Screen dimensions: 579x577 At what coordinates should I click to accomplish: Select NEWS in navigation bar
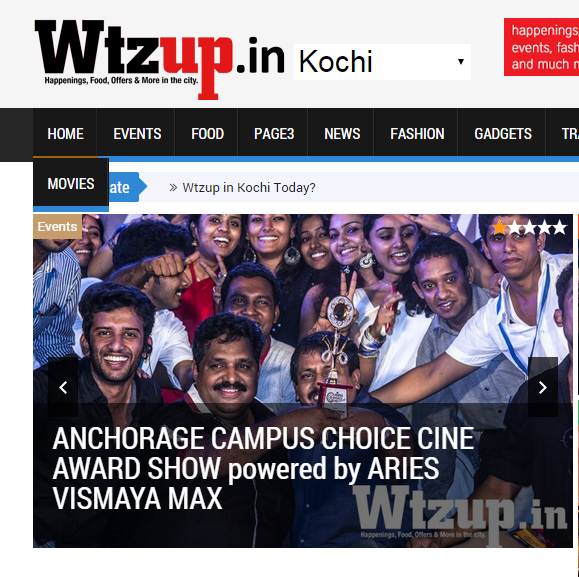[x=342, y=134]
